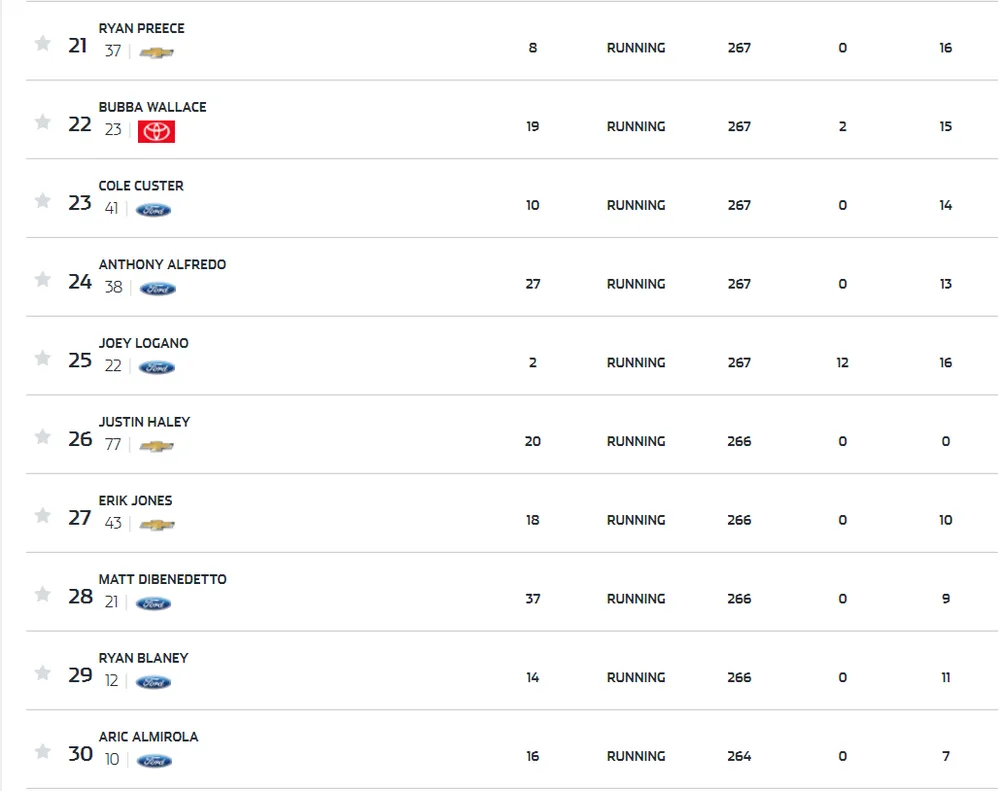Open Joey Logano's driver page
Image resolution: width=1000 pixels, height=791 pixels.
143,343
